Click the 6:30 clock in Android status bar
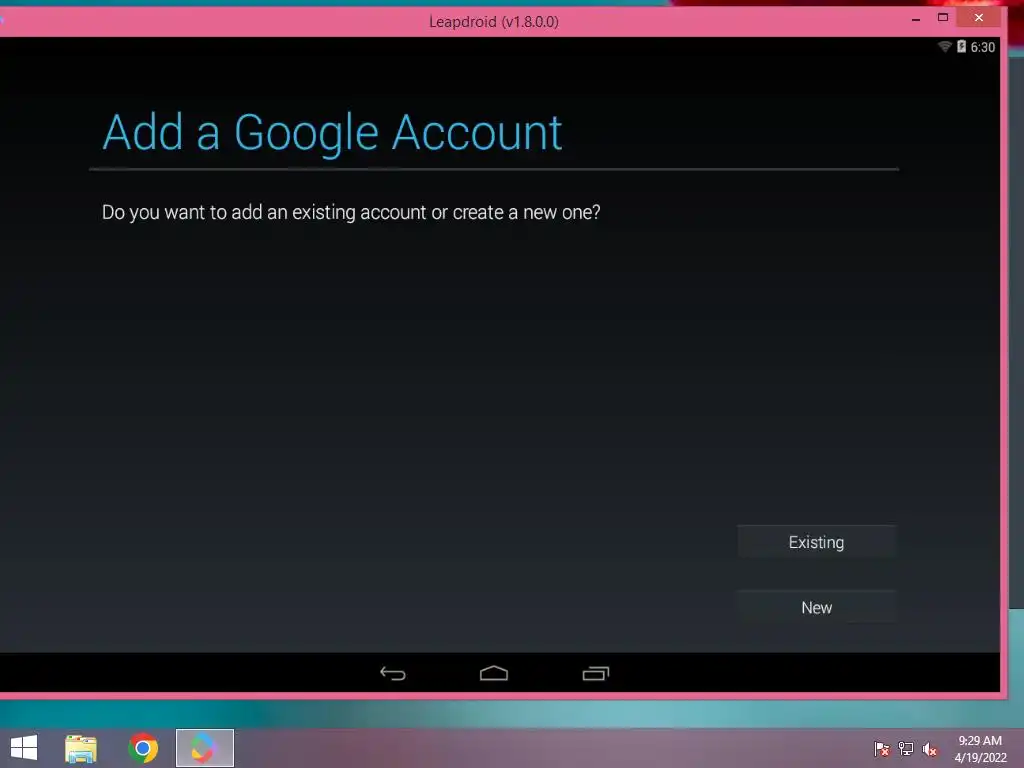 983,47
